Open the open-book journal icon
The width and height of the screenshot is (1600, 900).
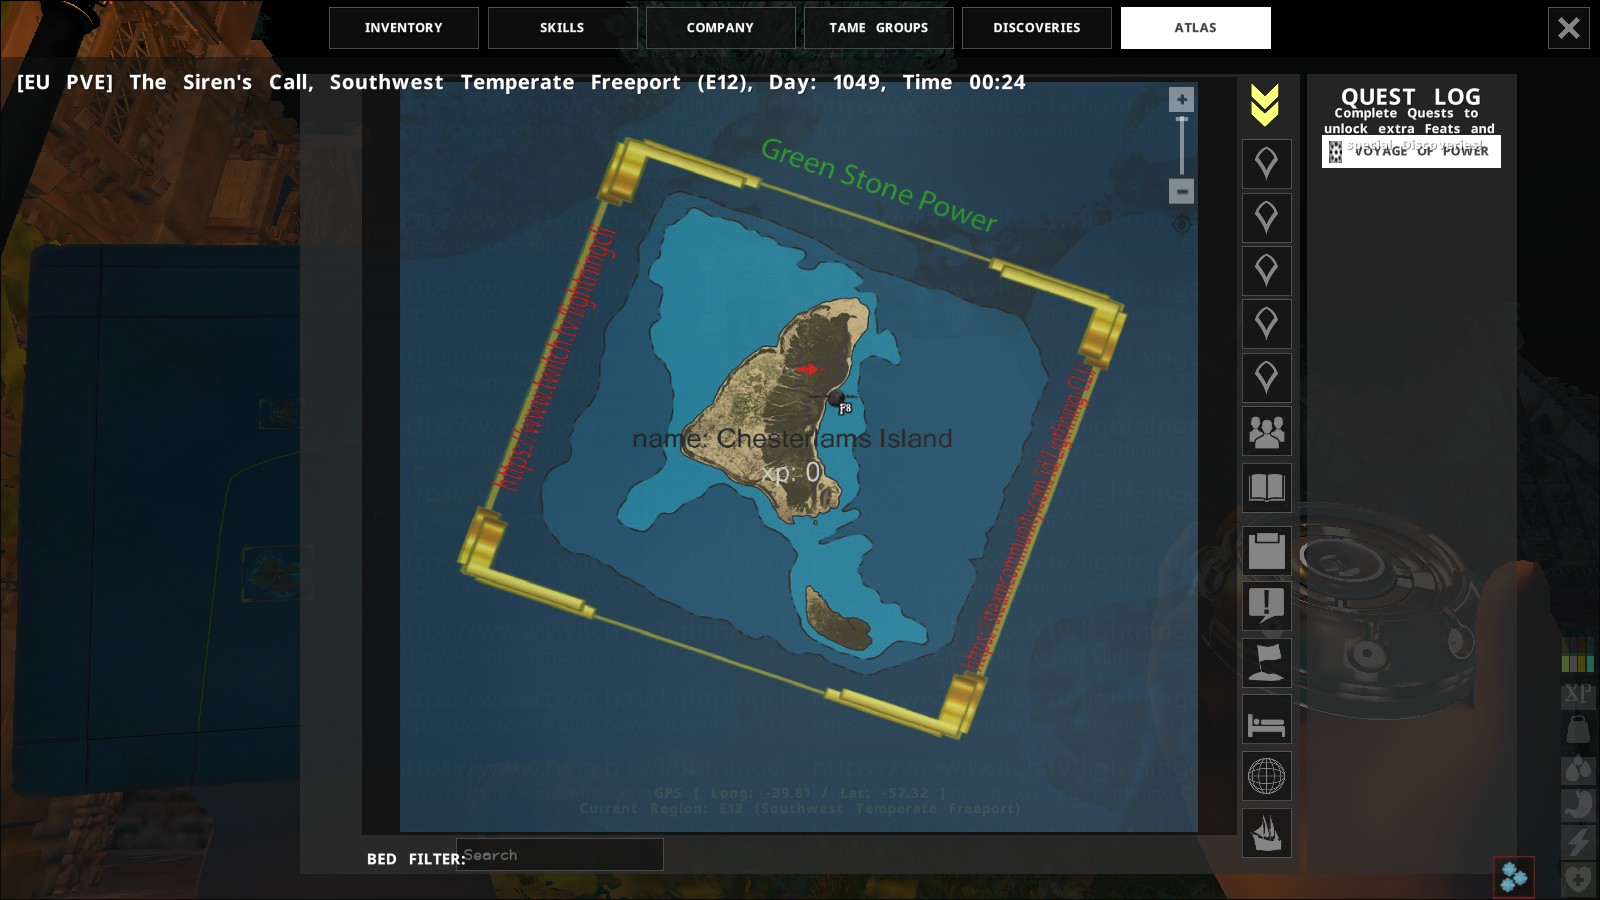[x=1267, y=488]
